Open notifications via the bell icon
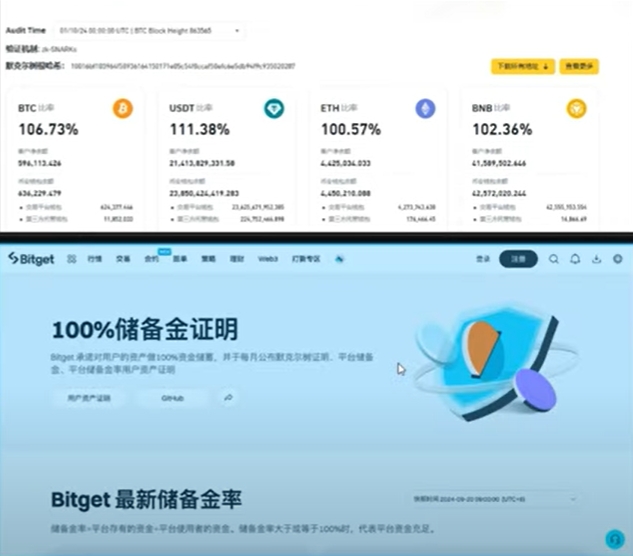633x556 pixels. tap(575, 259)
